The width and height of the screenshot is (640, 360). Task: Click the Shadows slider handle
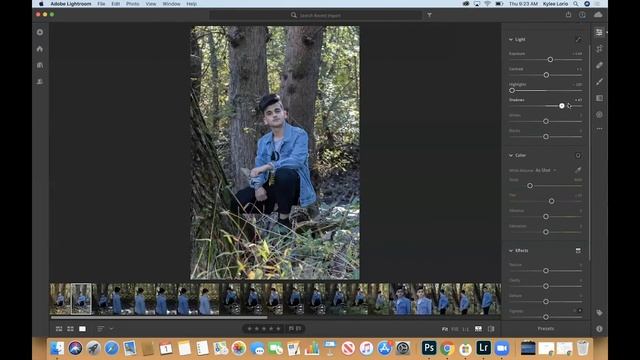pyautogui.click(x=562, y=106)
